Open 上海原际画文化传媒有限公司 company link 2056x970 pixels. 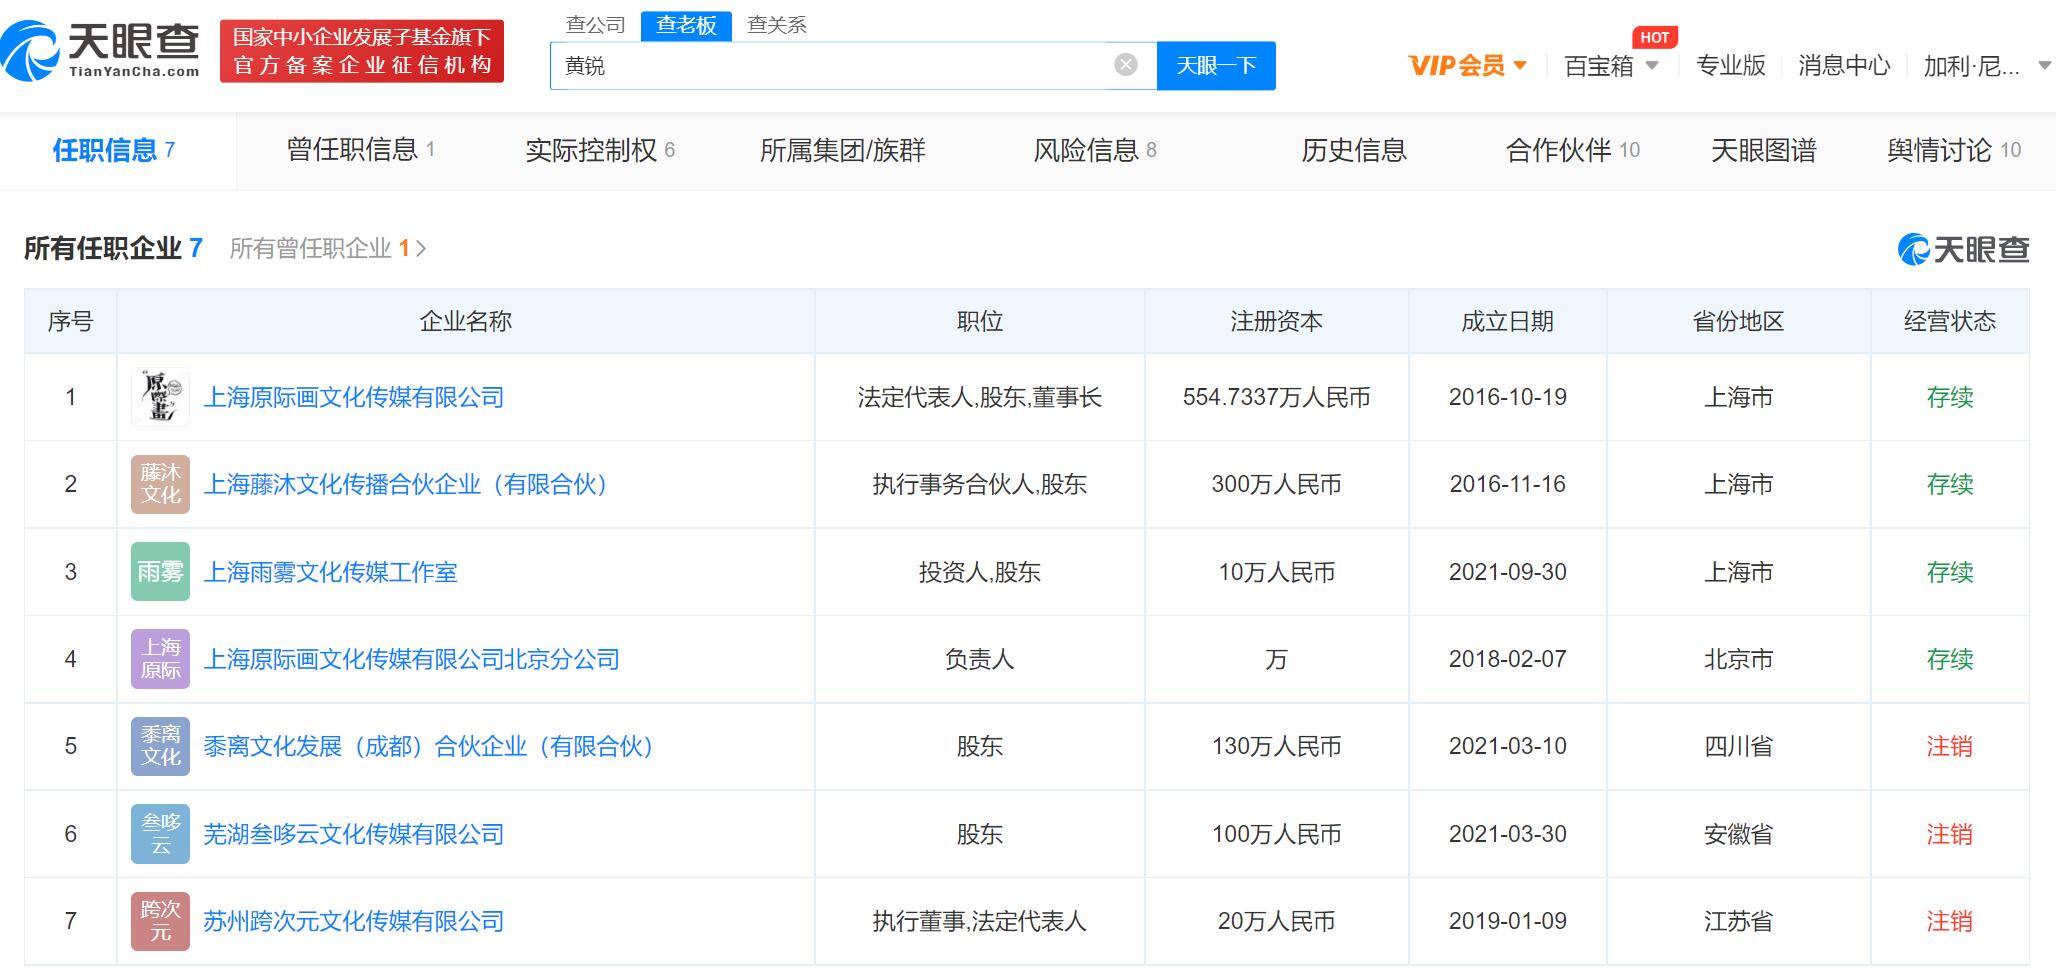[353, 397]
